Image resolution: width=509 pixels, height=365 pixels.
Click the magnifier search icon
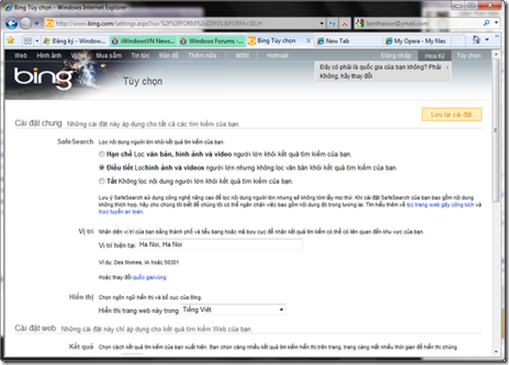[486, 23]
